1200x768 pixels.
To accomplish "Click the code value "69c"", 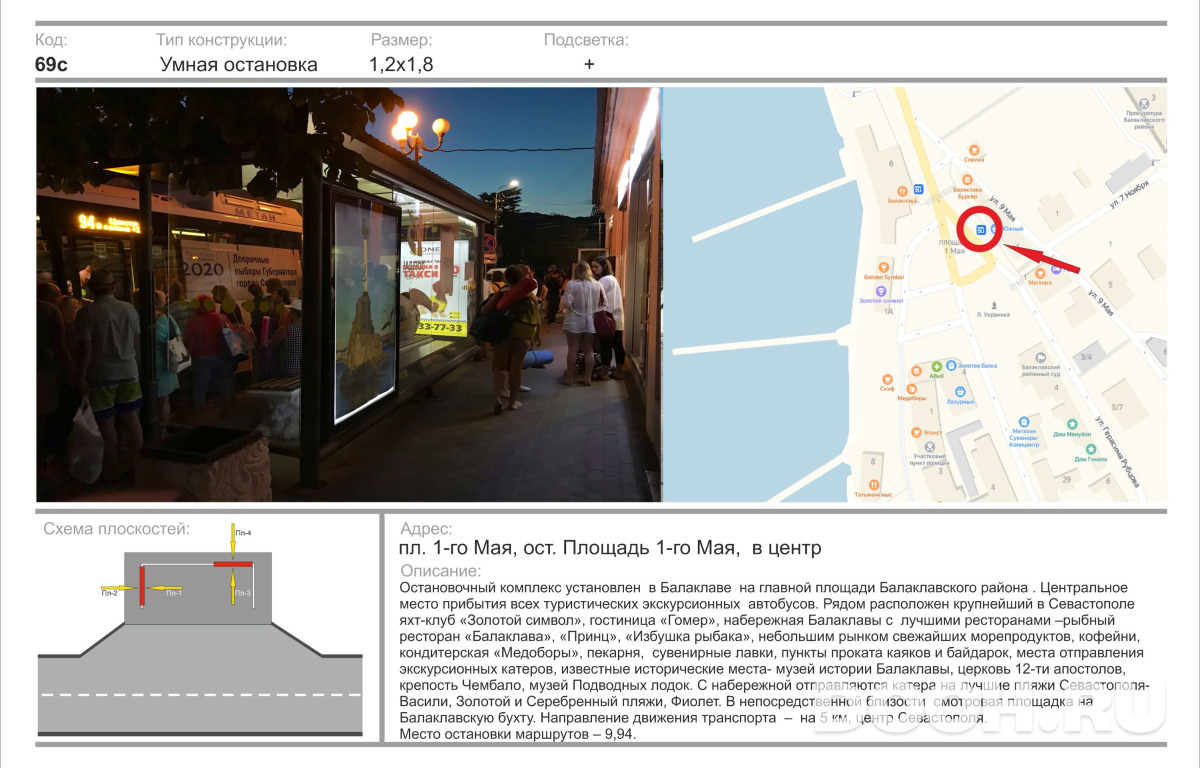I will click(51, 65).
